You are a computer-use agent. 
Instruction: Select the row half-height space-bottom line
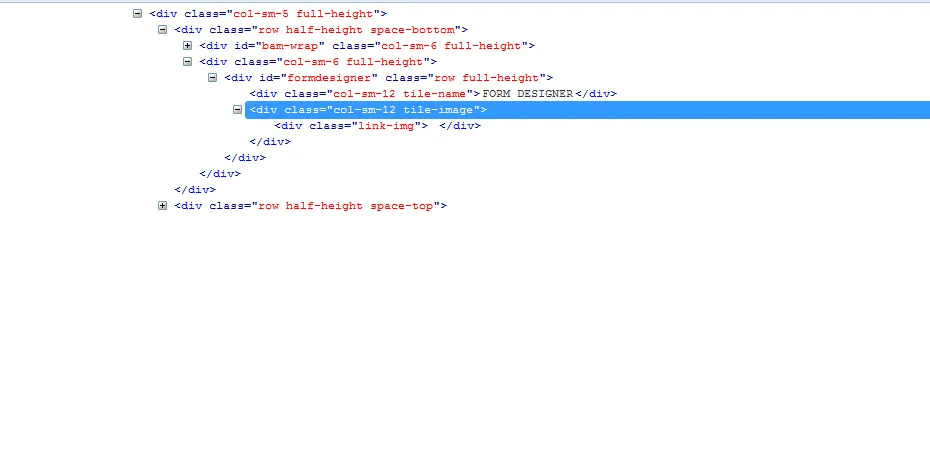click(x=321, y=30)
